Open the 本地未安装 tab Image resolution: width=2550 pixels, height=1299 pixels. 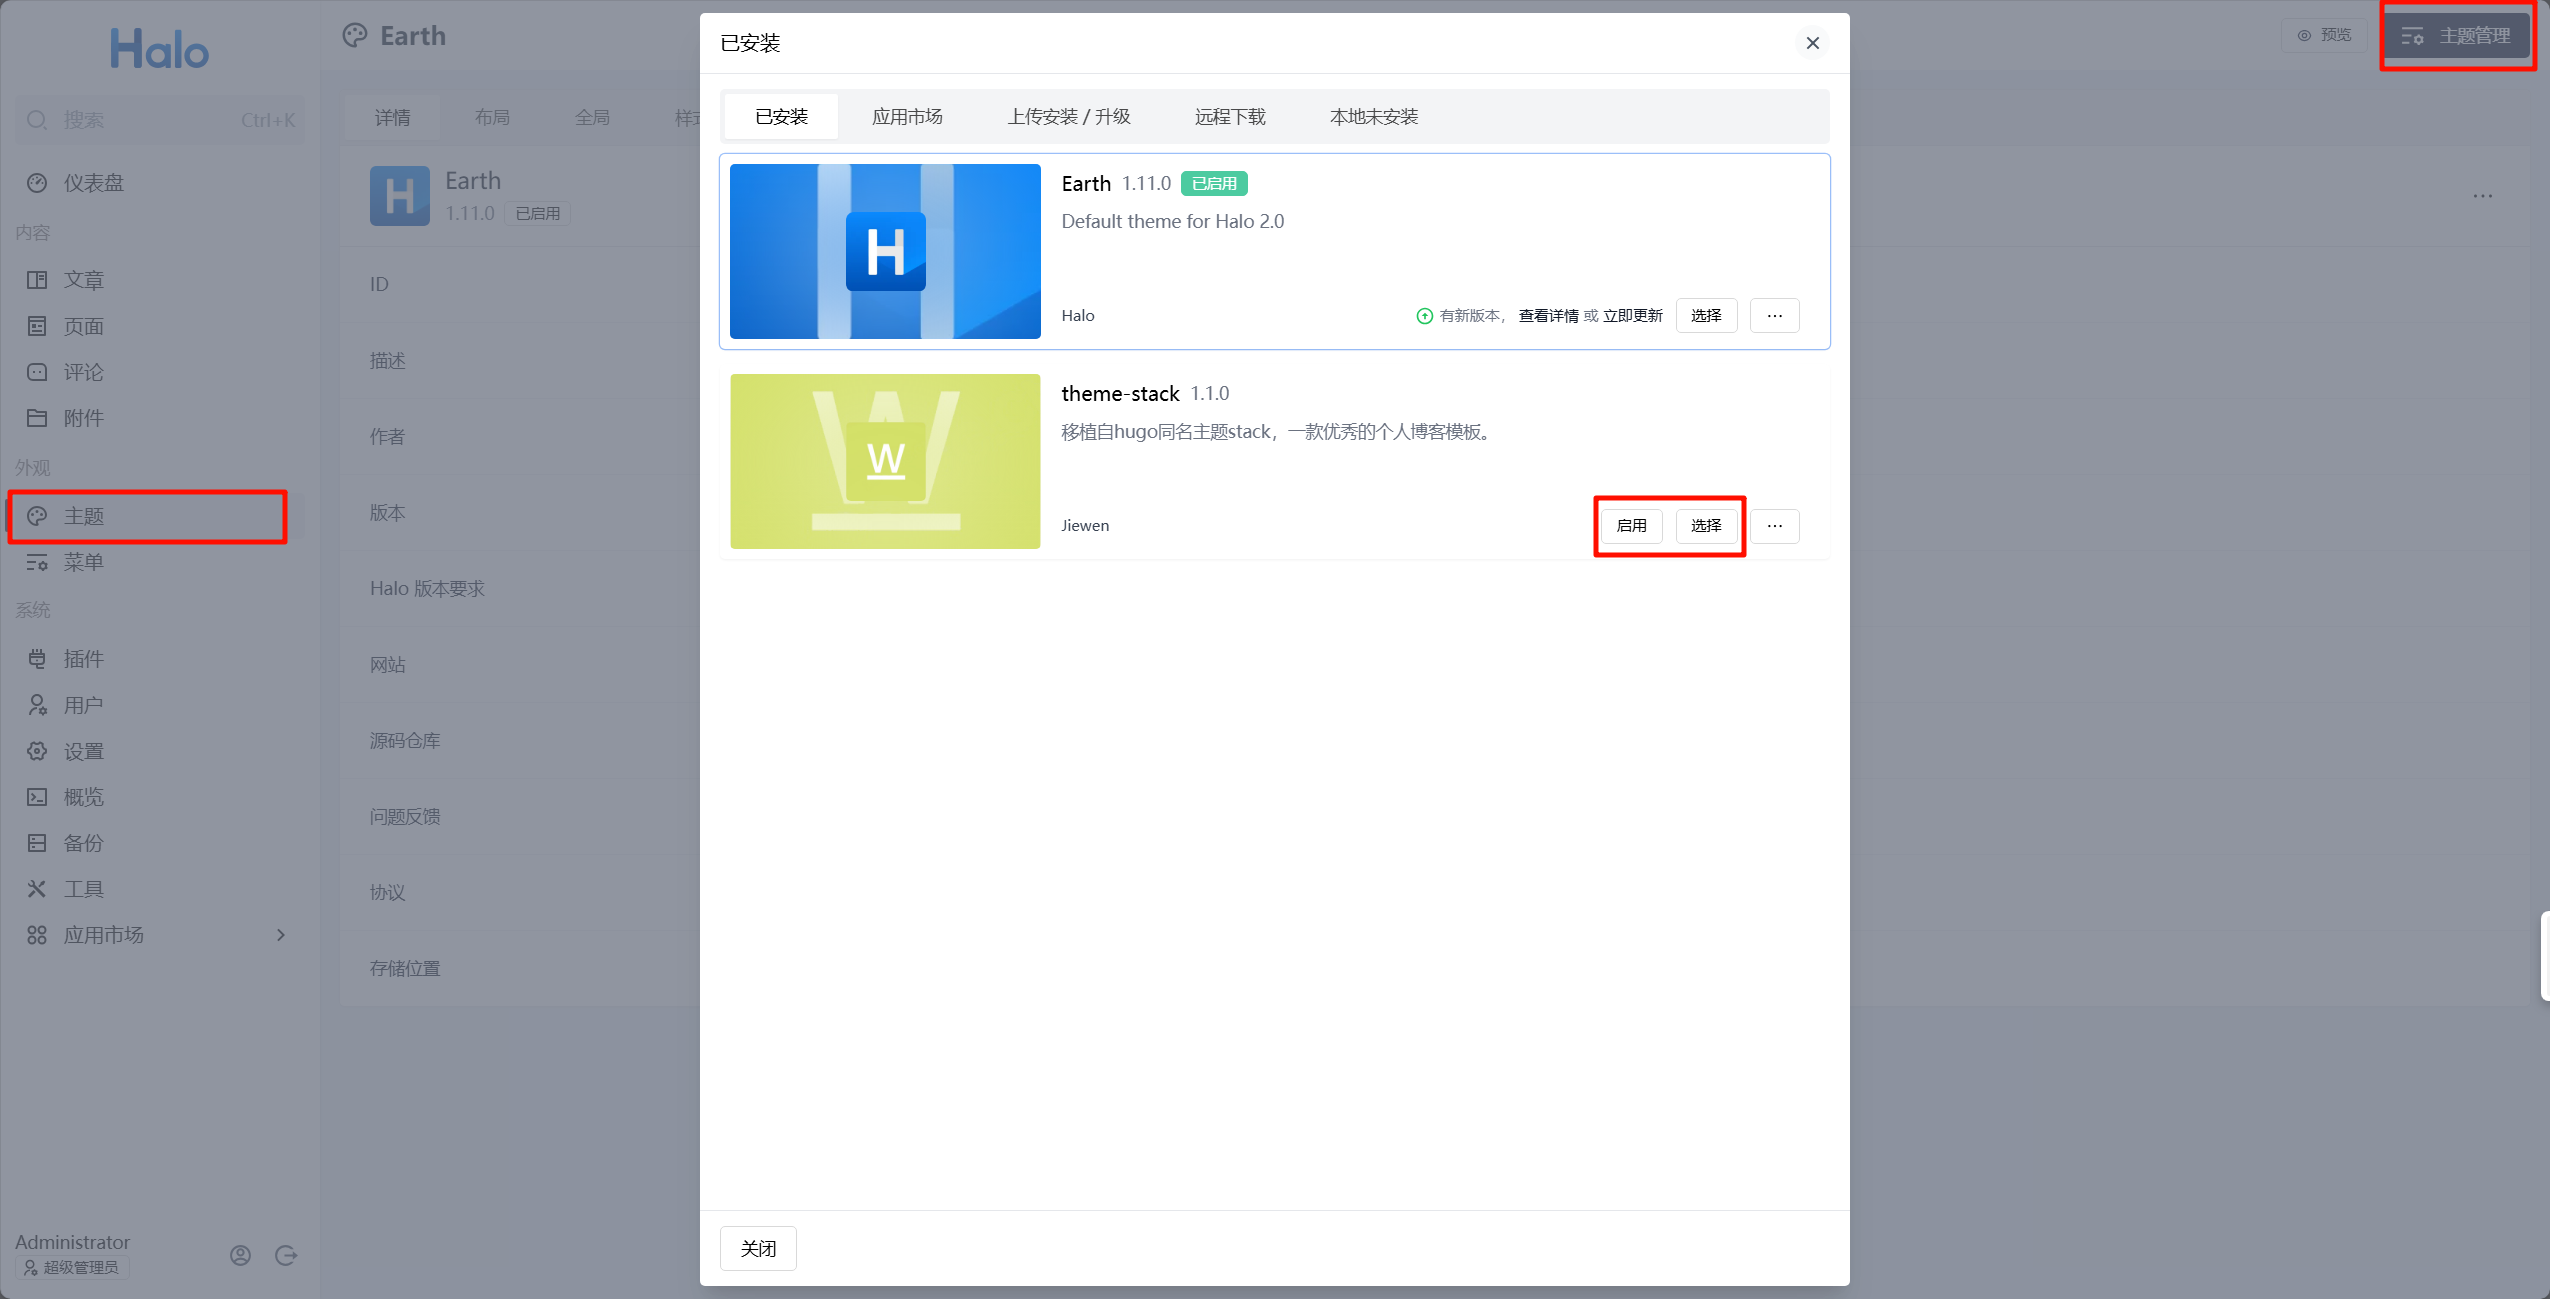click(x=1373, y=117)
